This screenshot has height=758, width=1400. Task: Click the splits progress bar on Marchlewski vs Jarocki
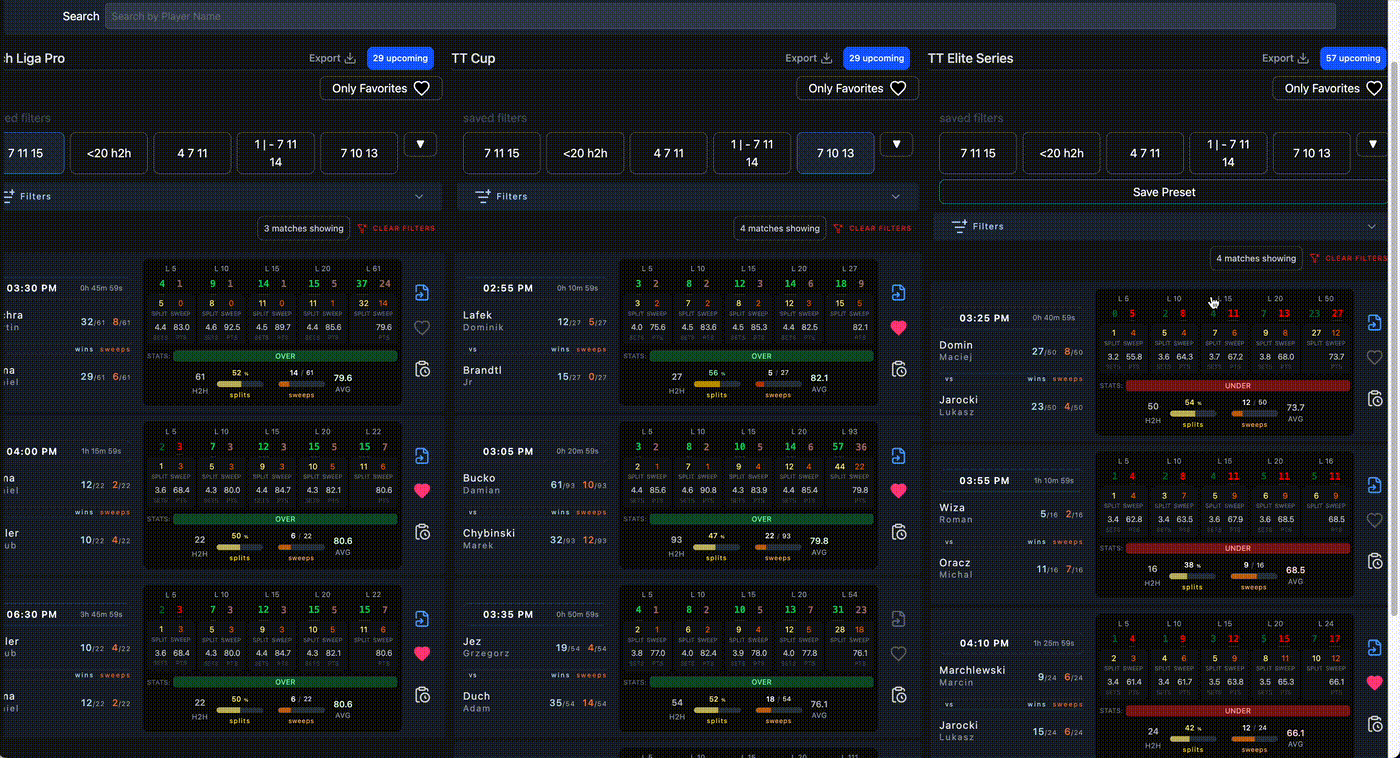point(1193,737)
